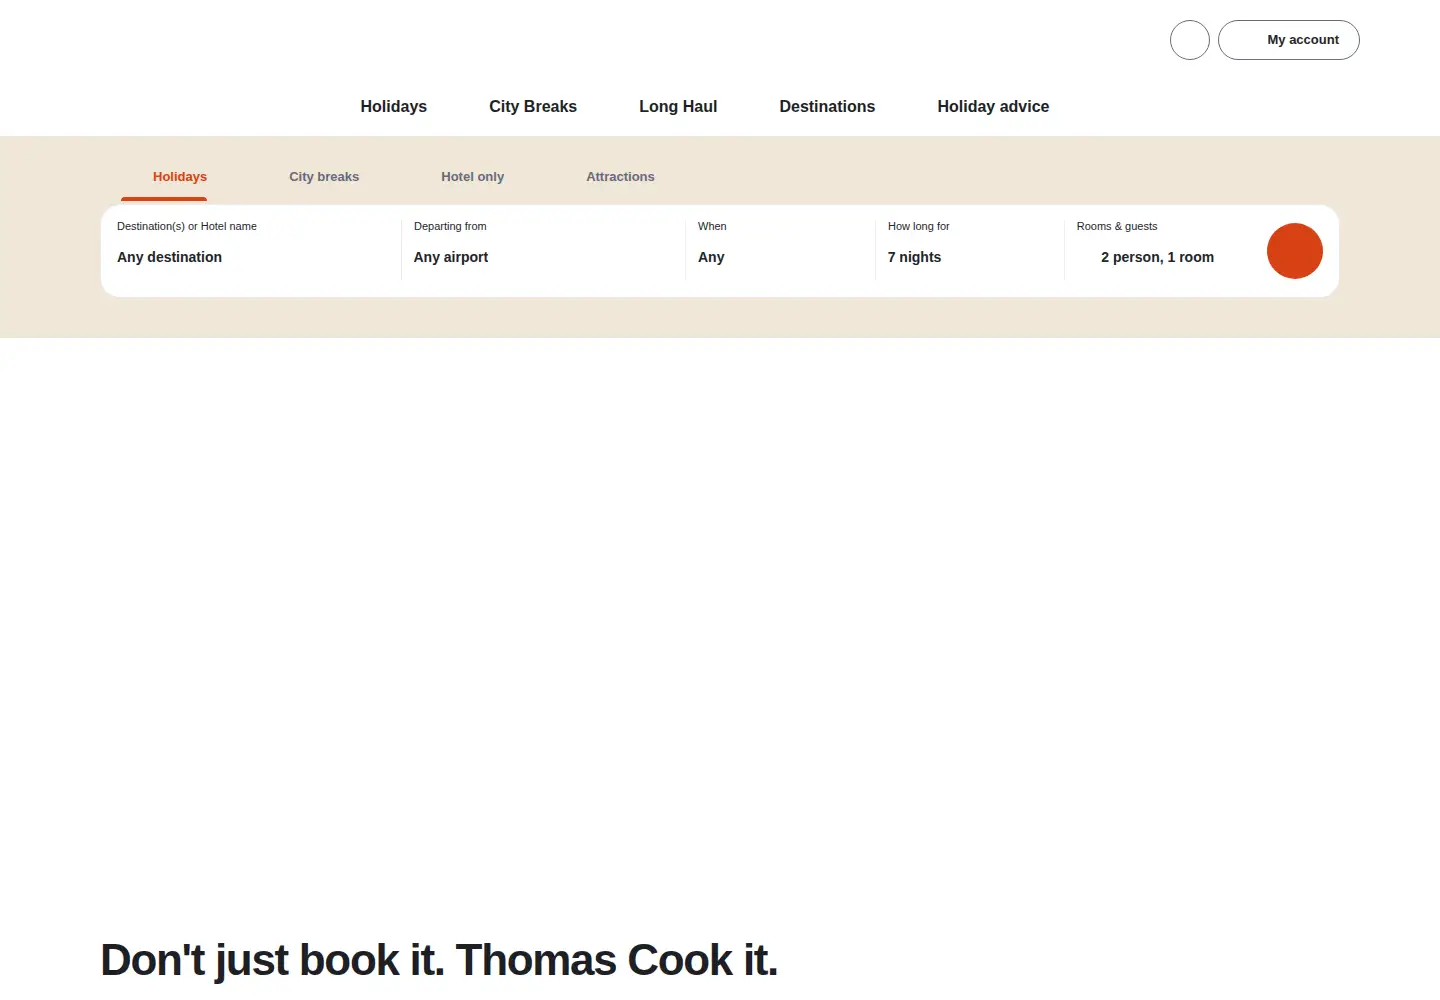Open the Departing from Any airport selector

click(x=543, y=251)
